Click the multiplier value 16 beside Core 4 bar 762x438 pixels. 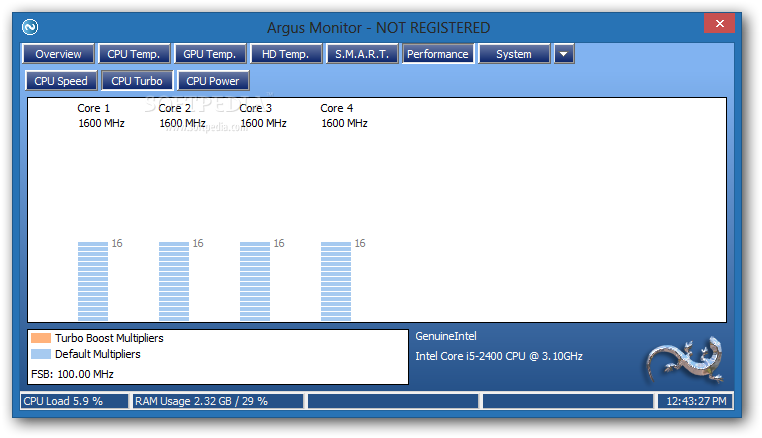(360, 243)
